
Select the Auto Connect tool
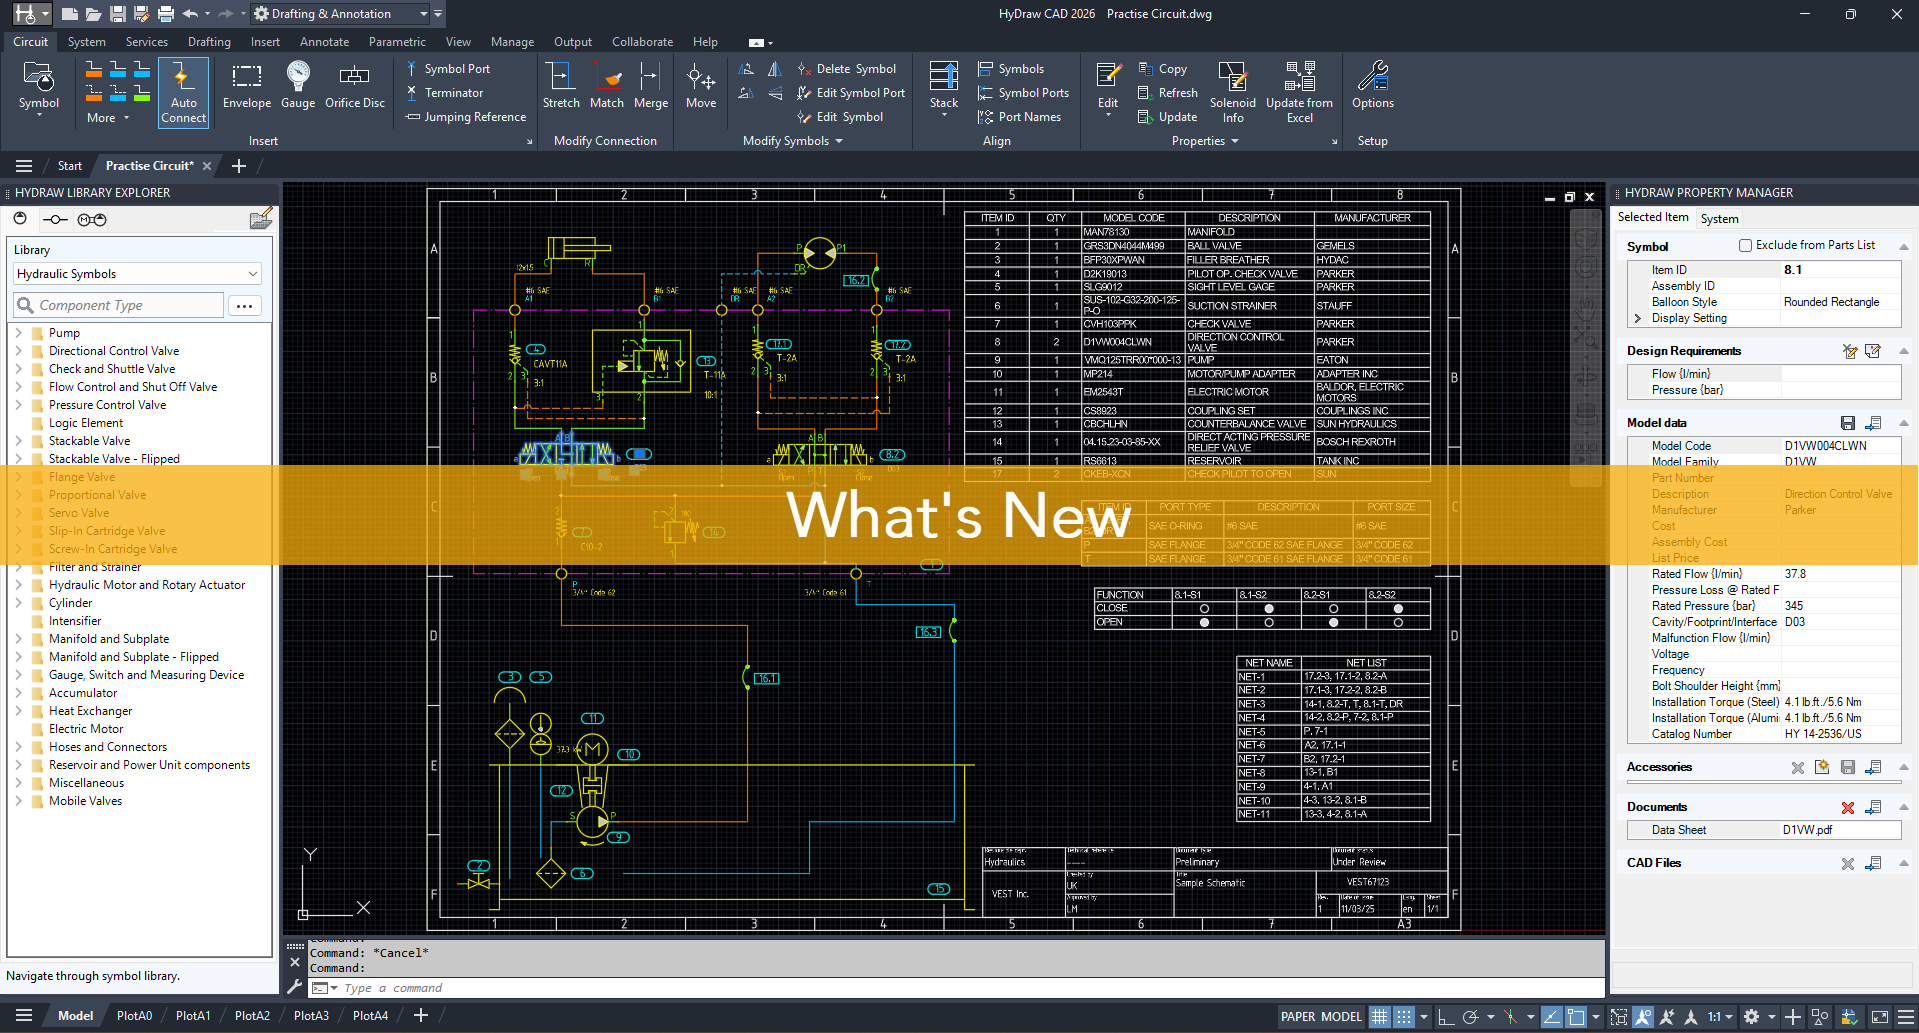pos(183,91)
